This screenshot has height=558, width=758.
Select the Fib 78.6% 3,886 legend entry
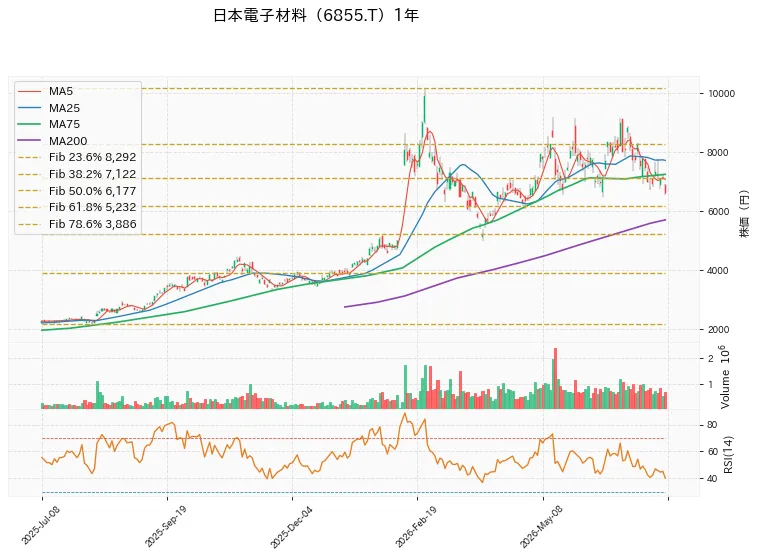(x=77, y=224)
